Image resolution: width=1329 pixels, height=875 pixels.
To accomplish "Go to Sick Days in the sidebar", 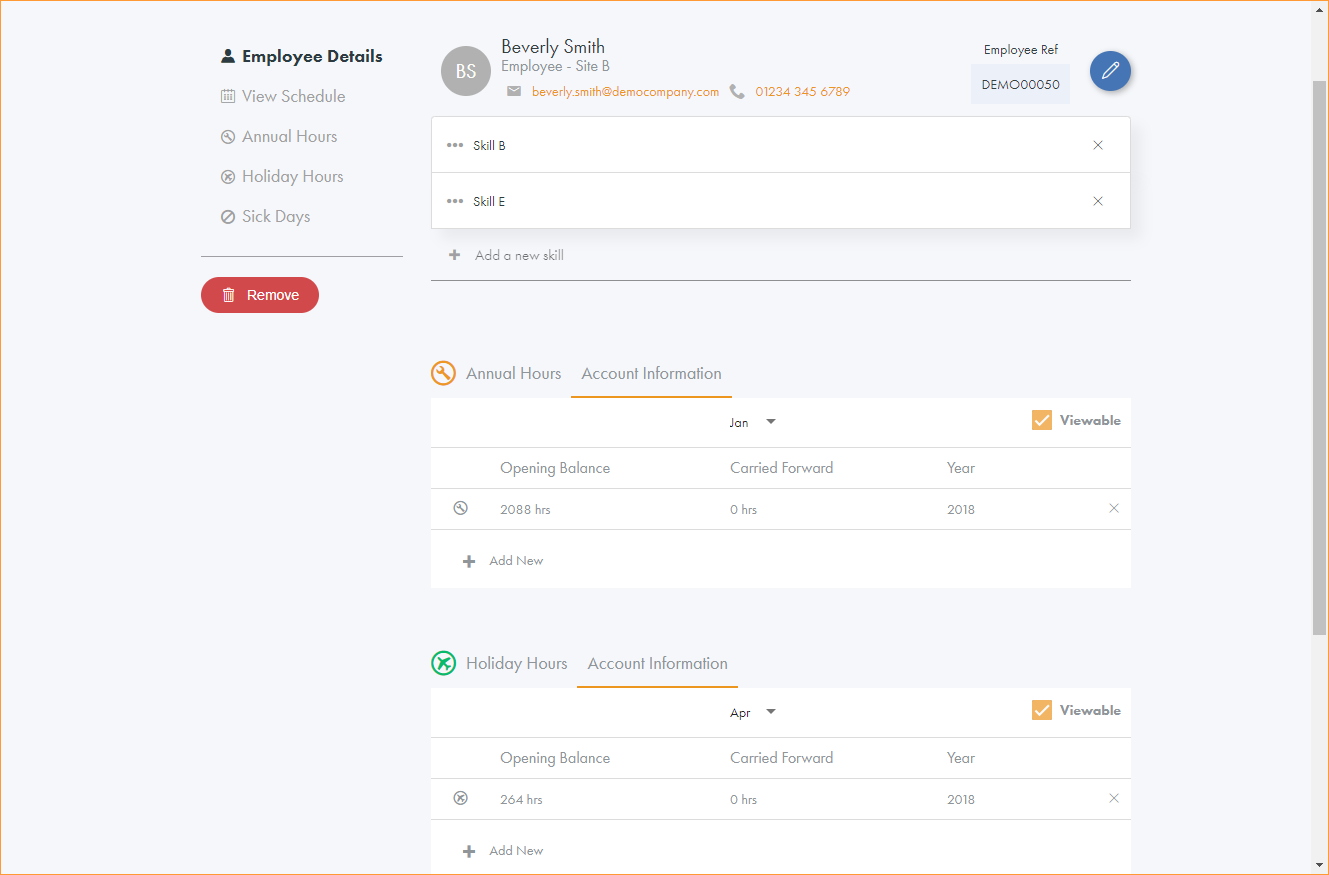I will click(275, 216).
